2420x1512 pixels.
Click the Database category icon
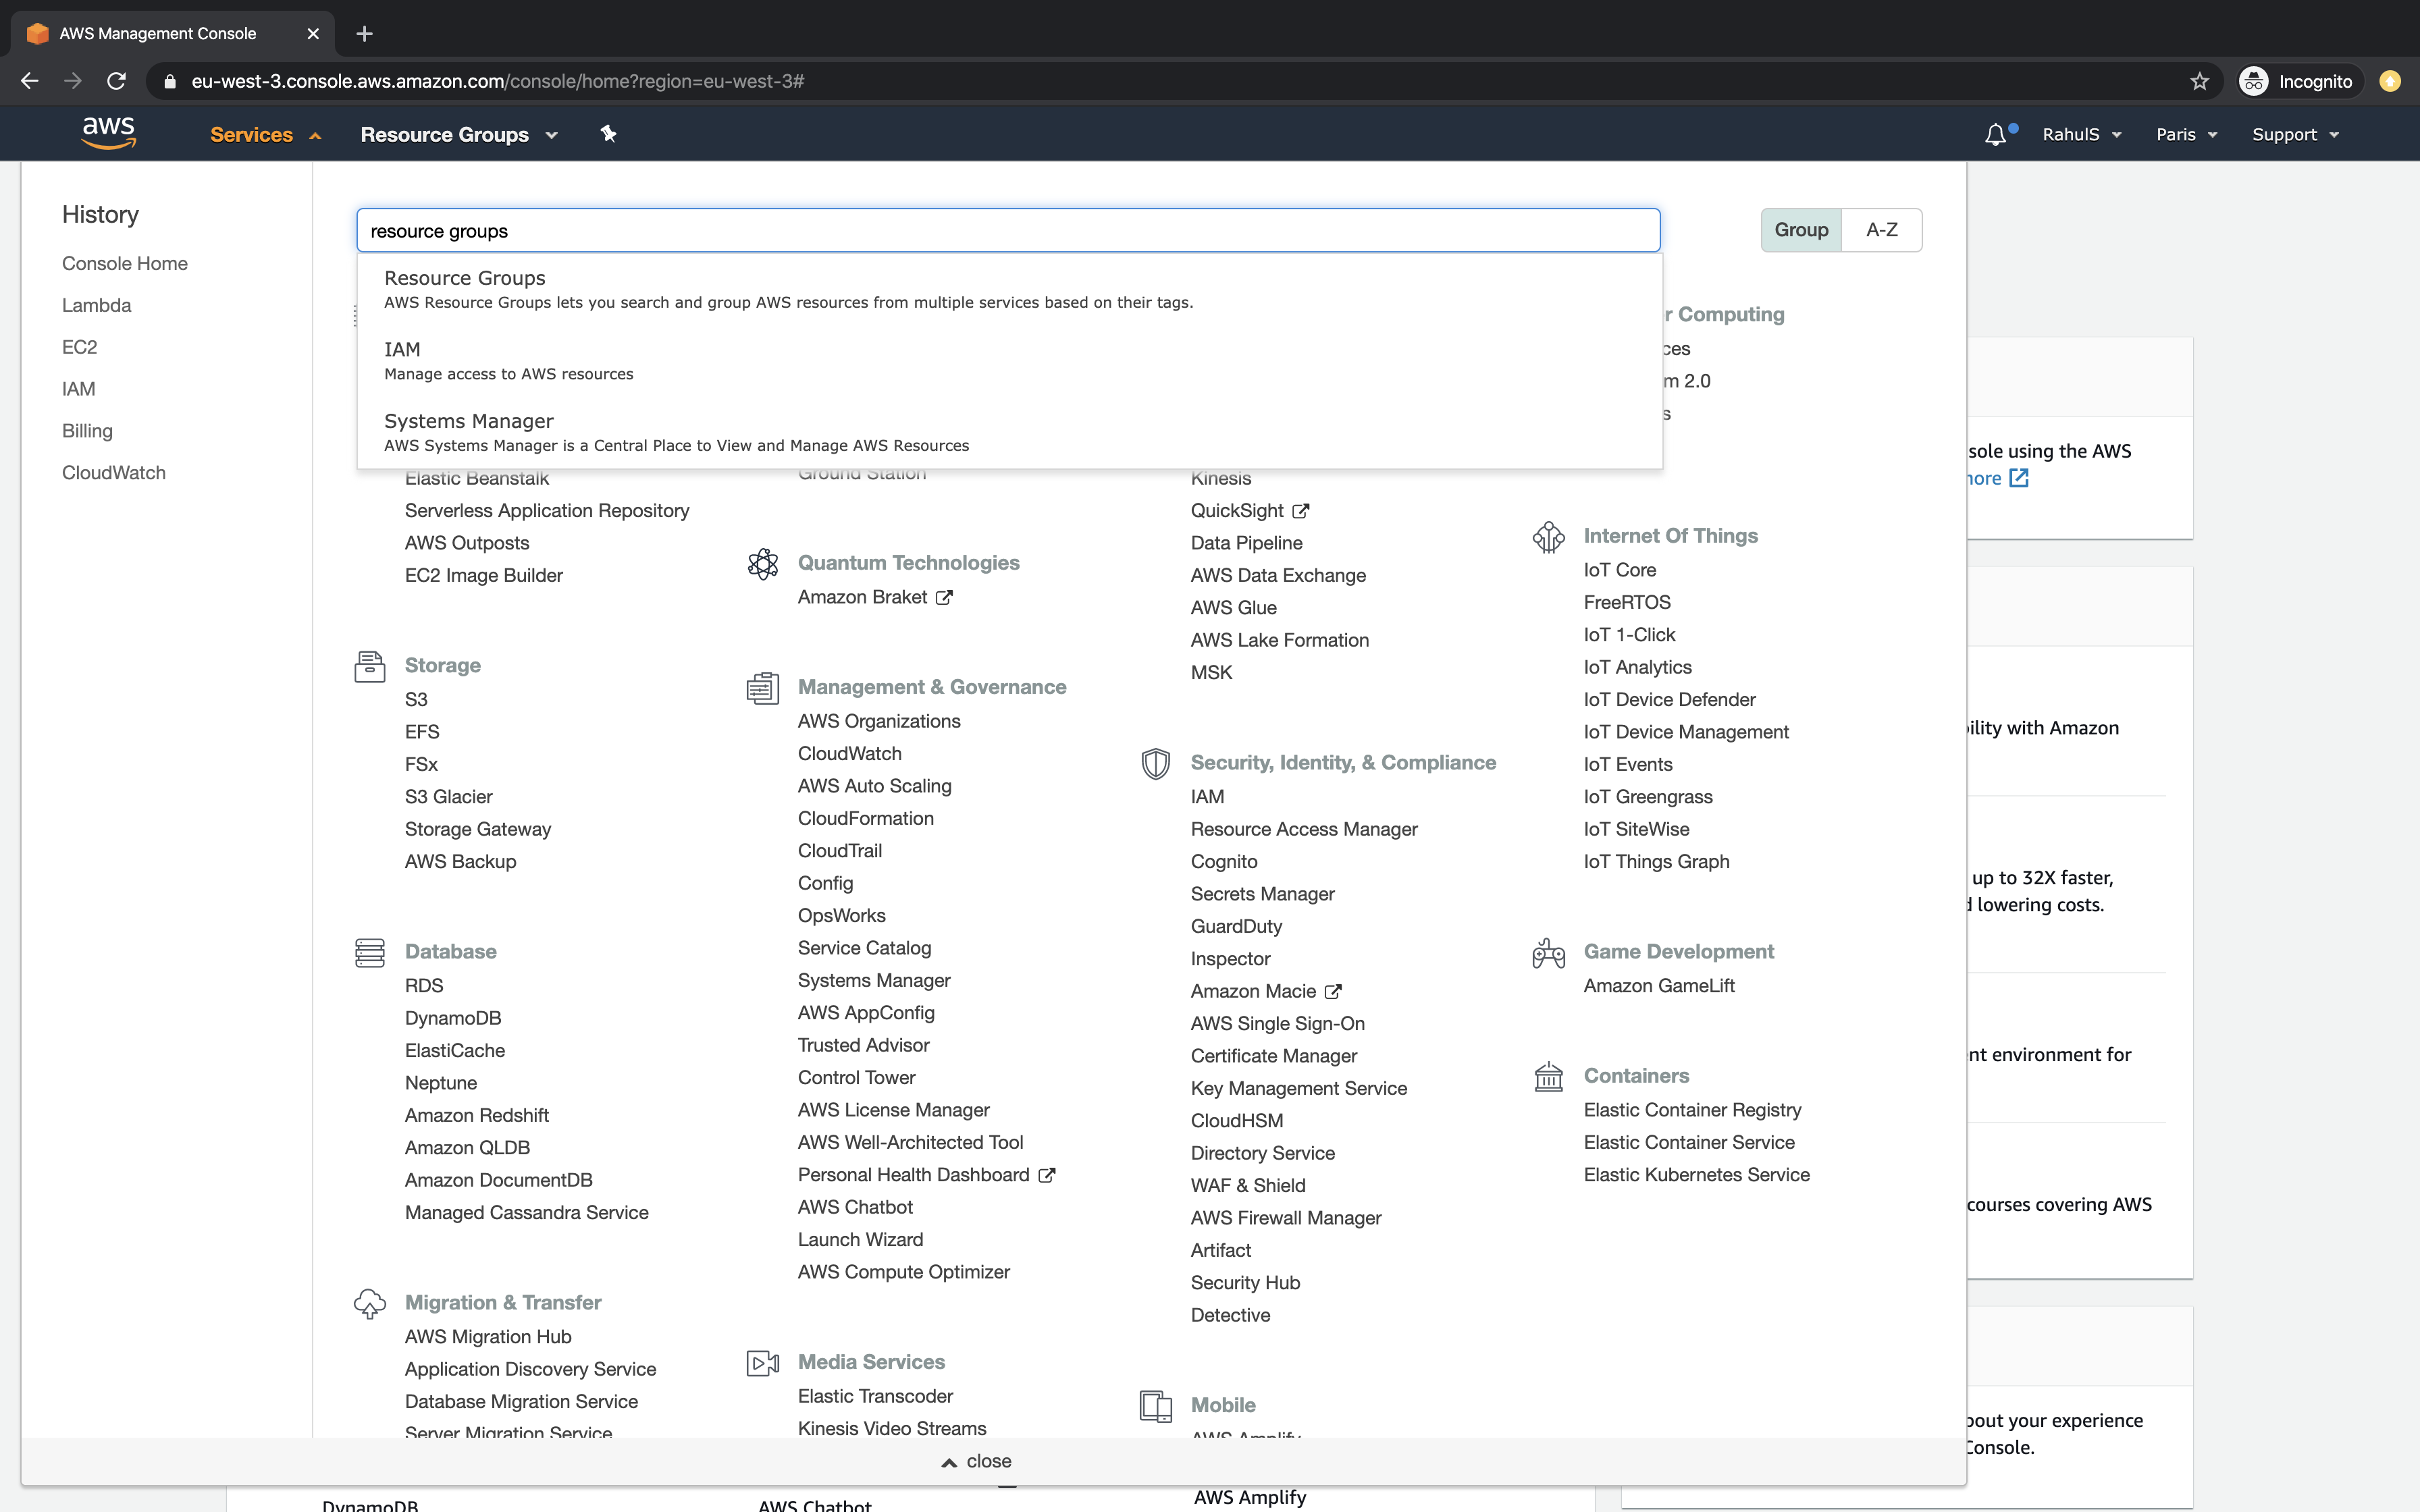(369, 952)
